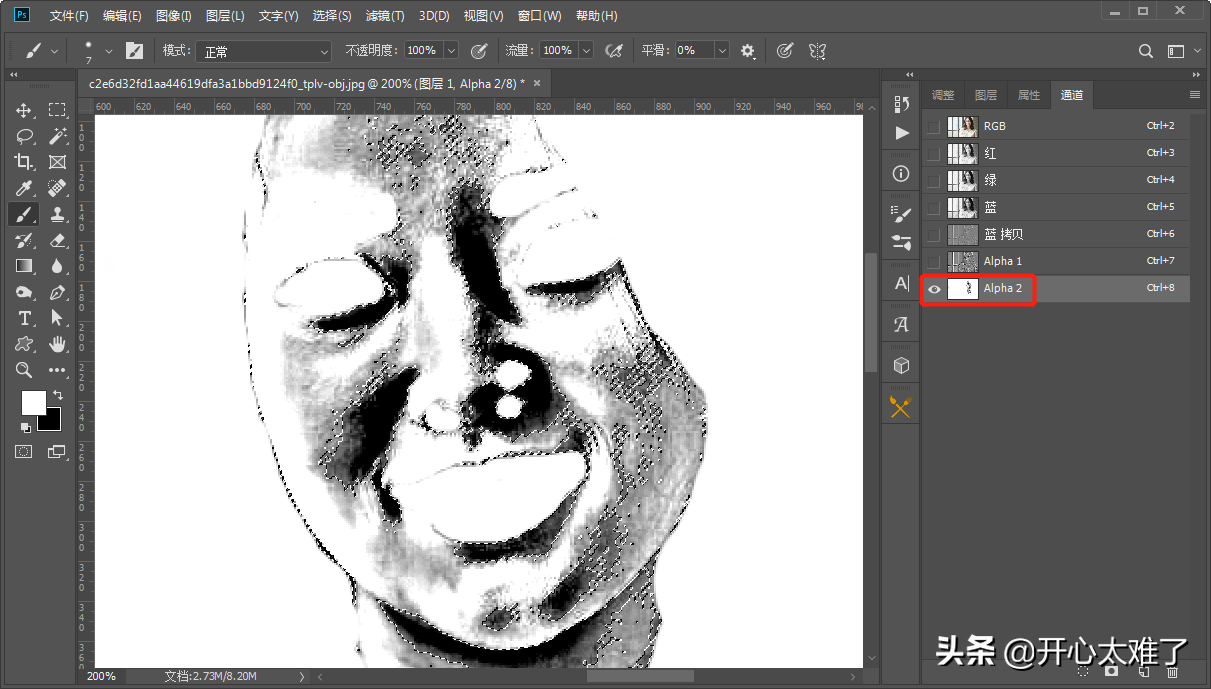The width and height of the screenshot is (1211, 689).
Task: Click the foreground white color swatch
Action: (x=32, y=401)
